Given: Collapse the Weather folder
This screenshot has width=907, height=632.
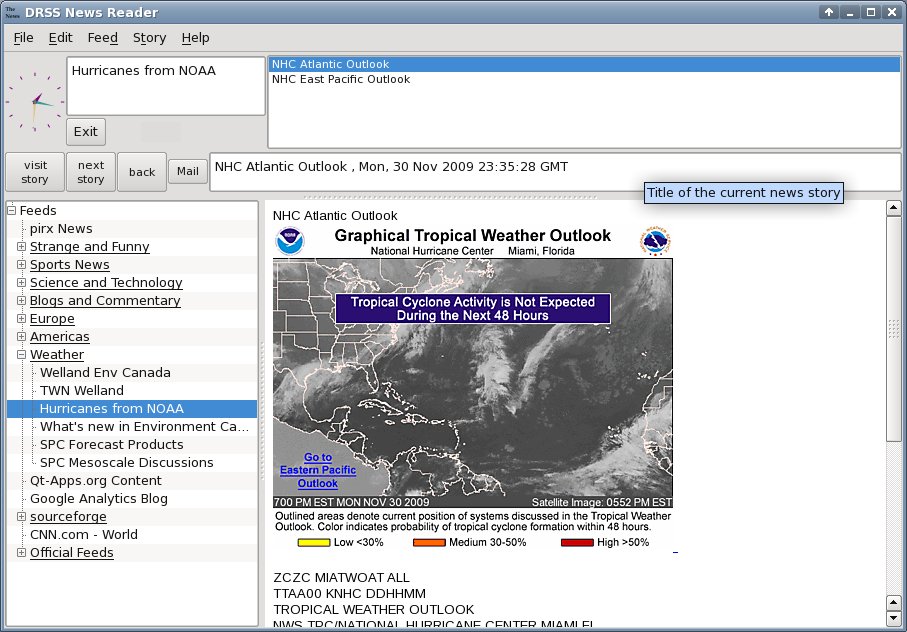Looking at the screenshot, I should (x=21, y=354).
